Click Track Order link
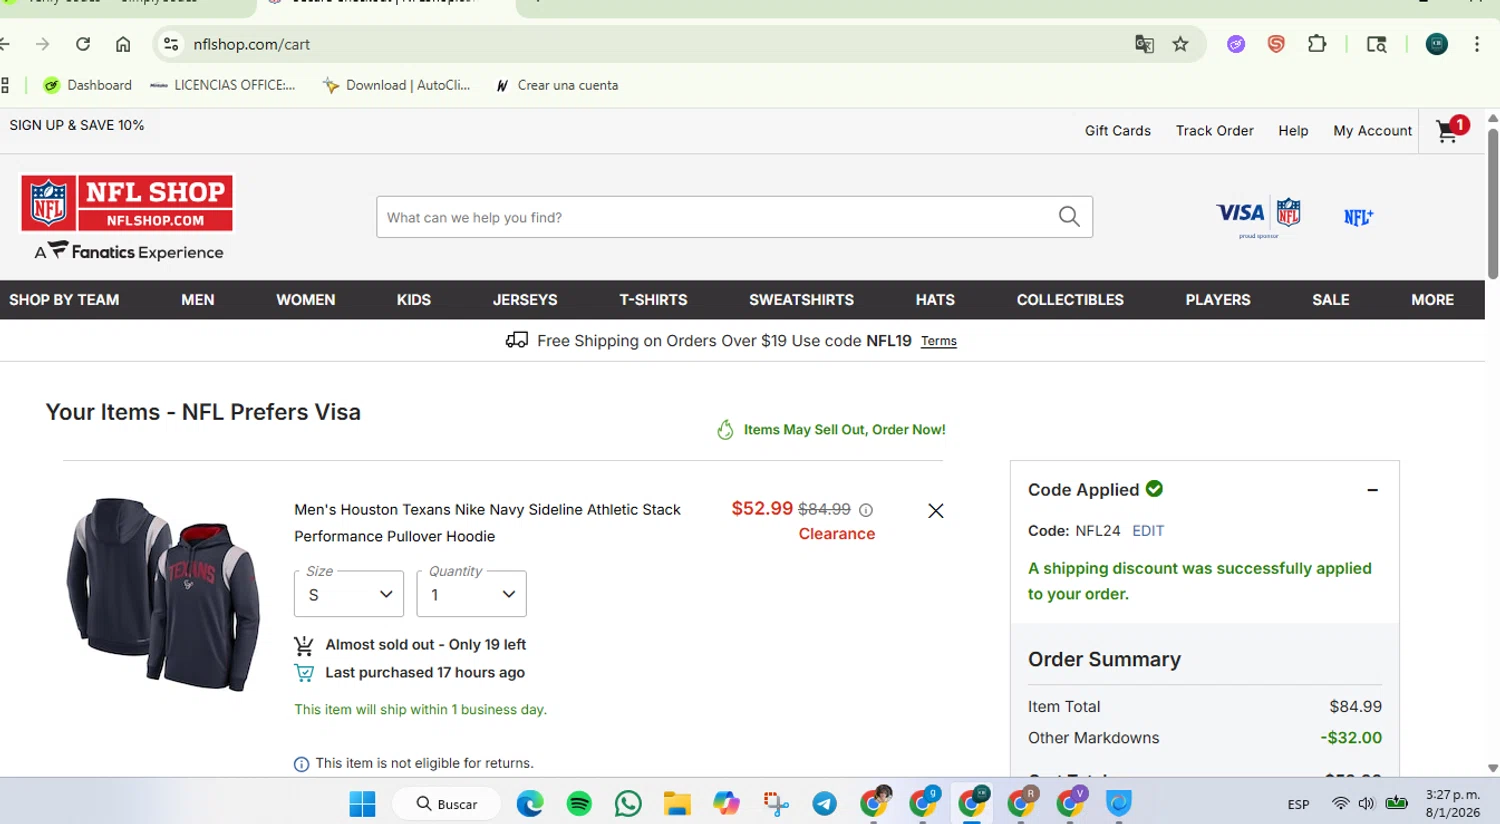The height and width of the screenshot is (824, 1500). [1215, 131]
